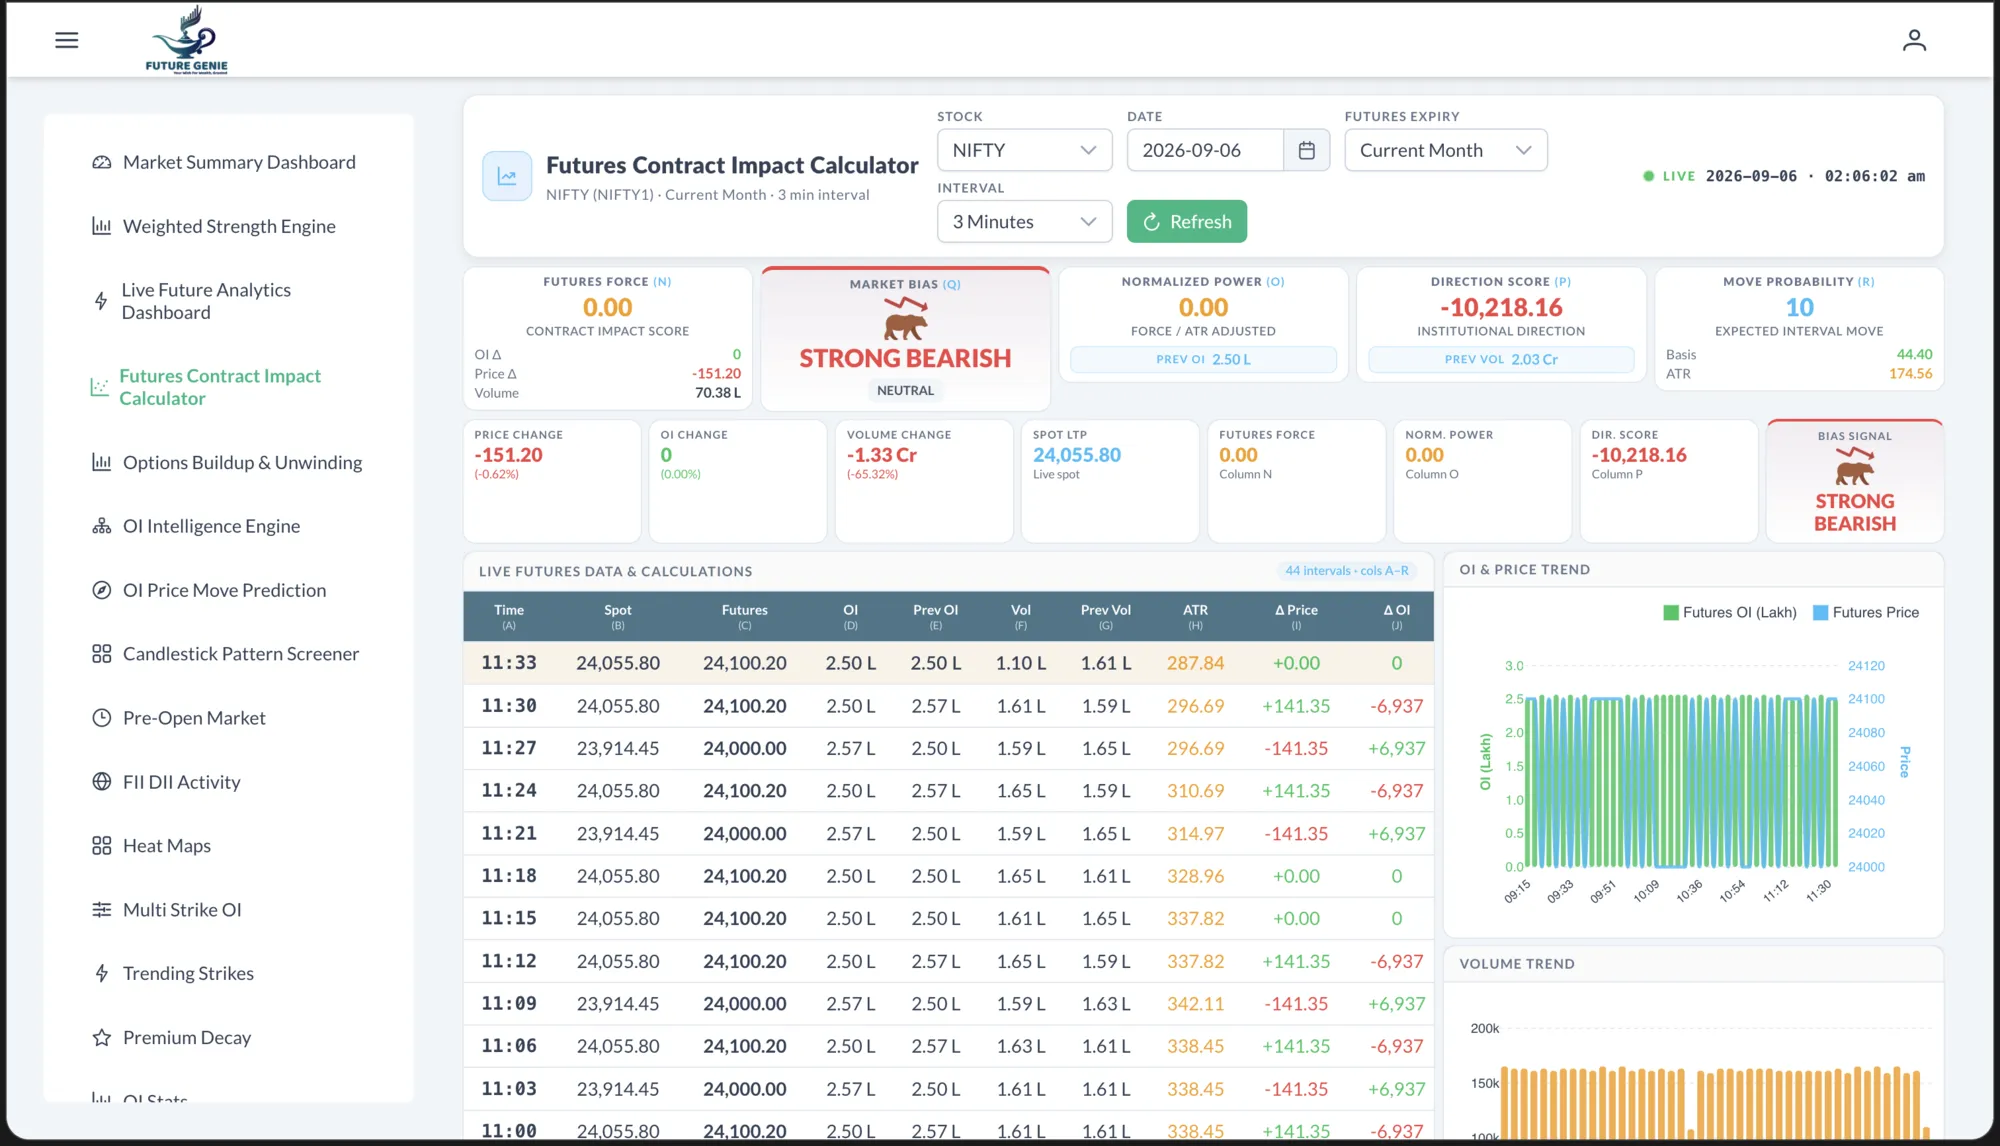Open the user profile icon
2000x1146 pixels.
1914,40
